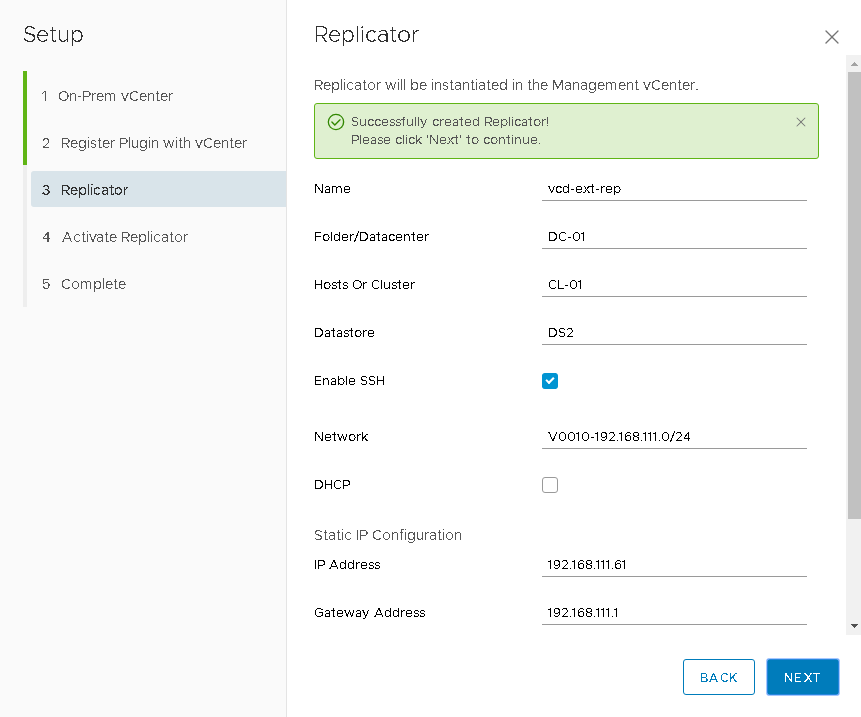Dismiss the success notification banner
Image resolution: width=861 pixels, height=717 pixels.
click(800, 122)
